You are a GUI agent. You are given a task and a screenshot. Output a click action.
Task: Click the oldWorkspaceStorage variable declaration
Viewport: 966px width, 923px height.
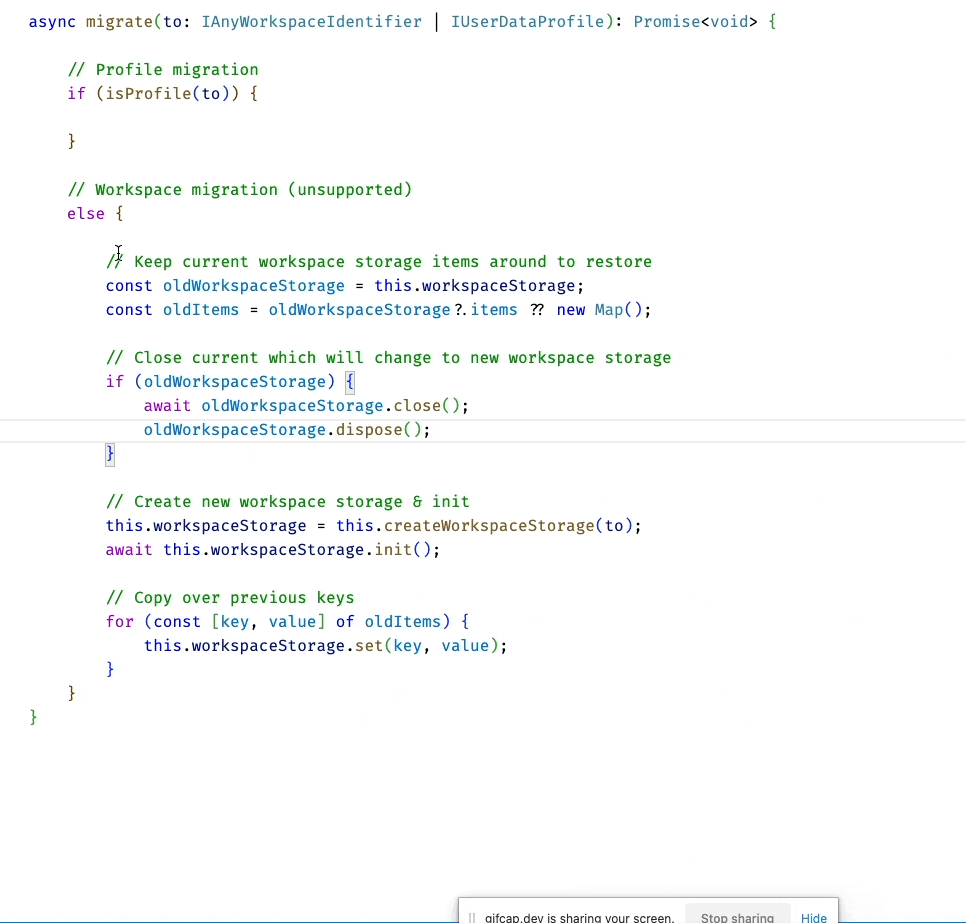click(x=253, y=285)
